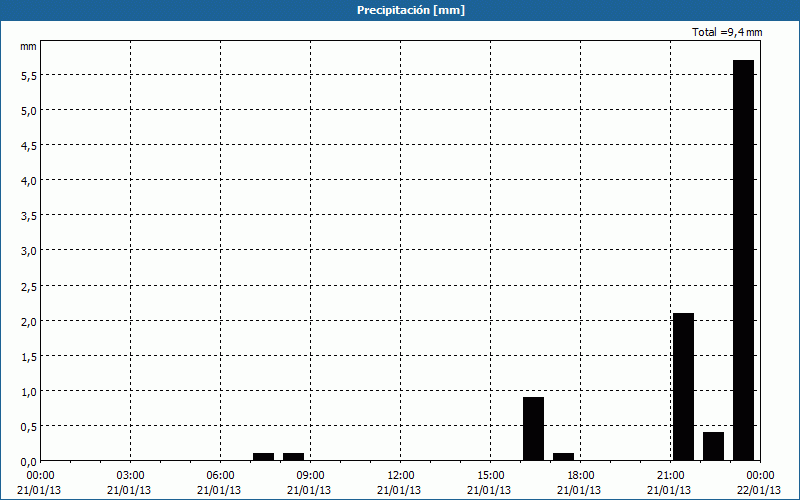Click the Precipitación [mm] title bar

click(x=400, y=10)
